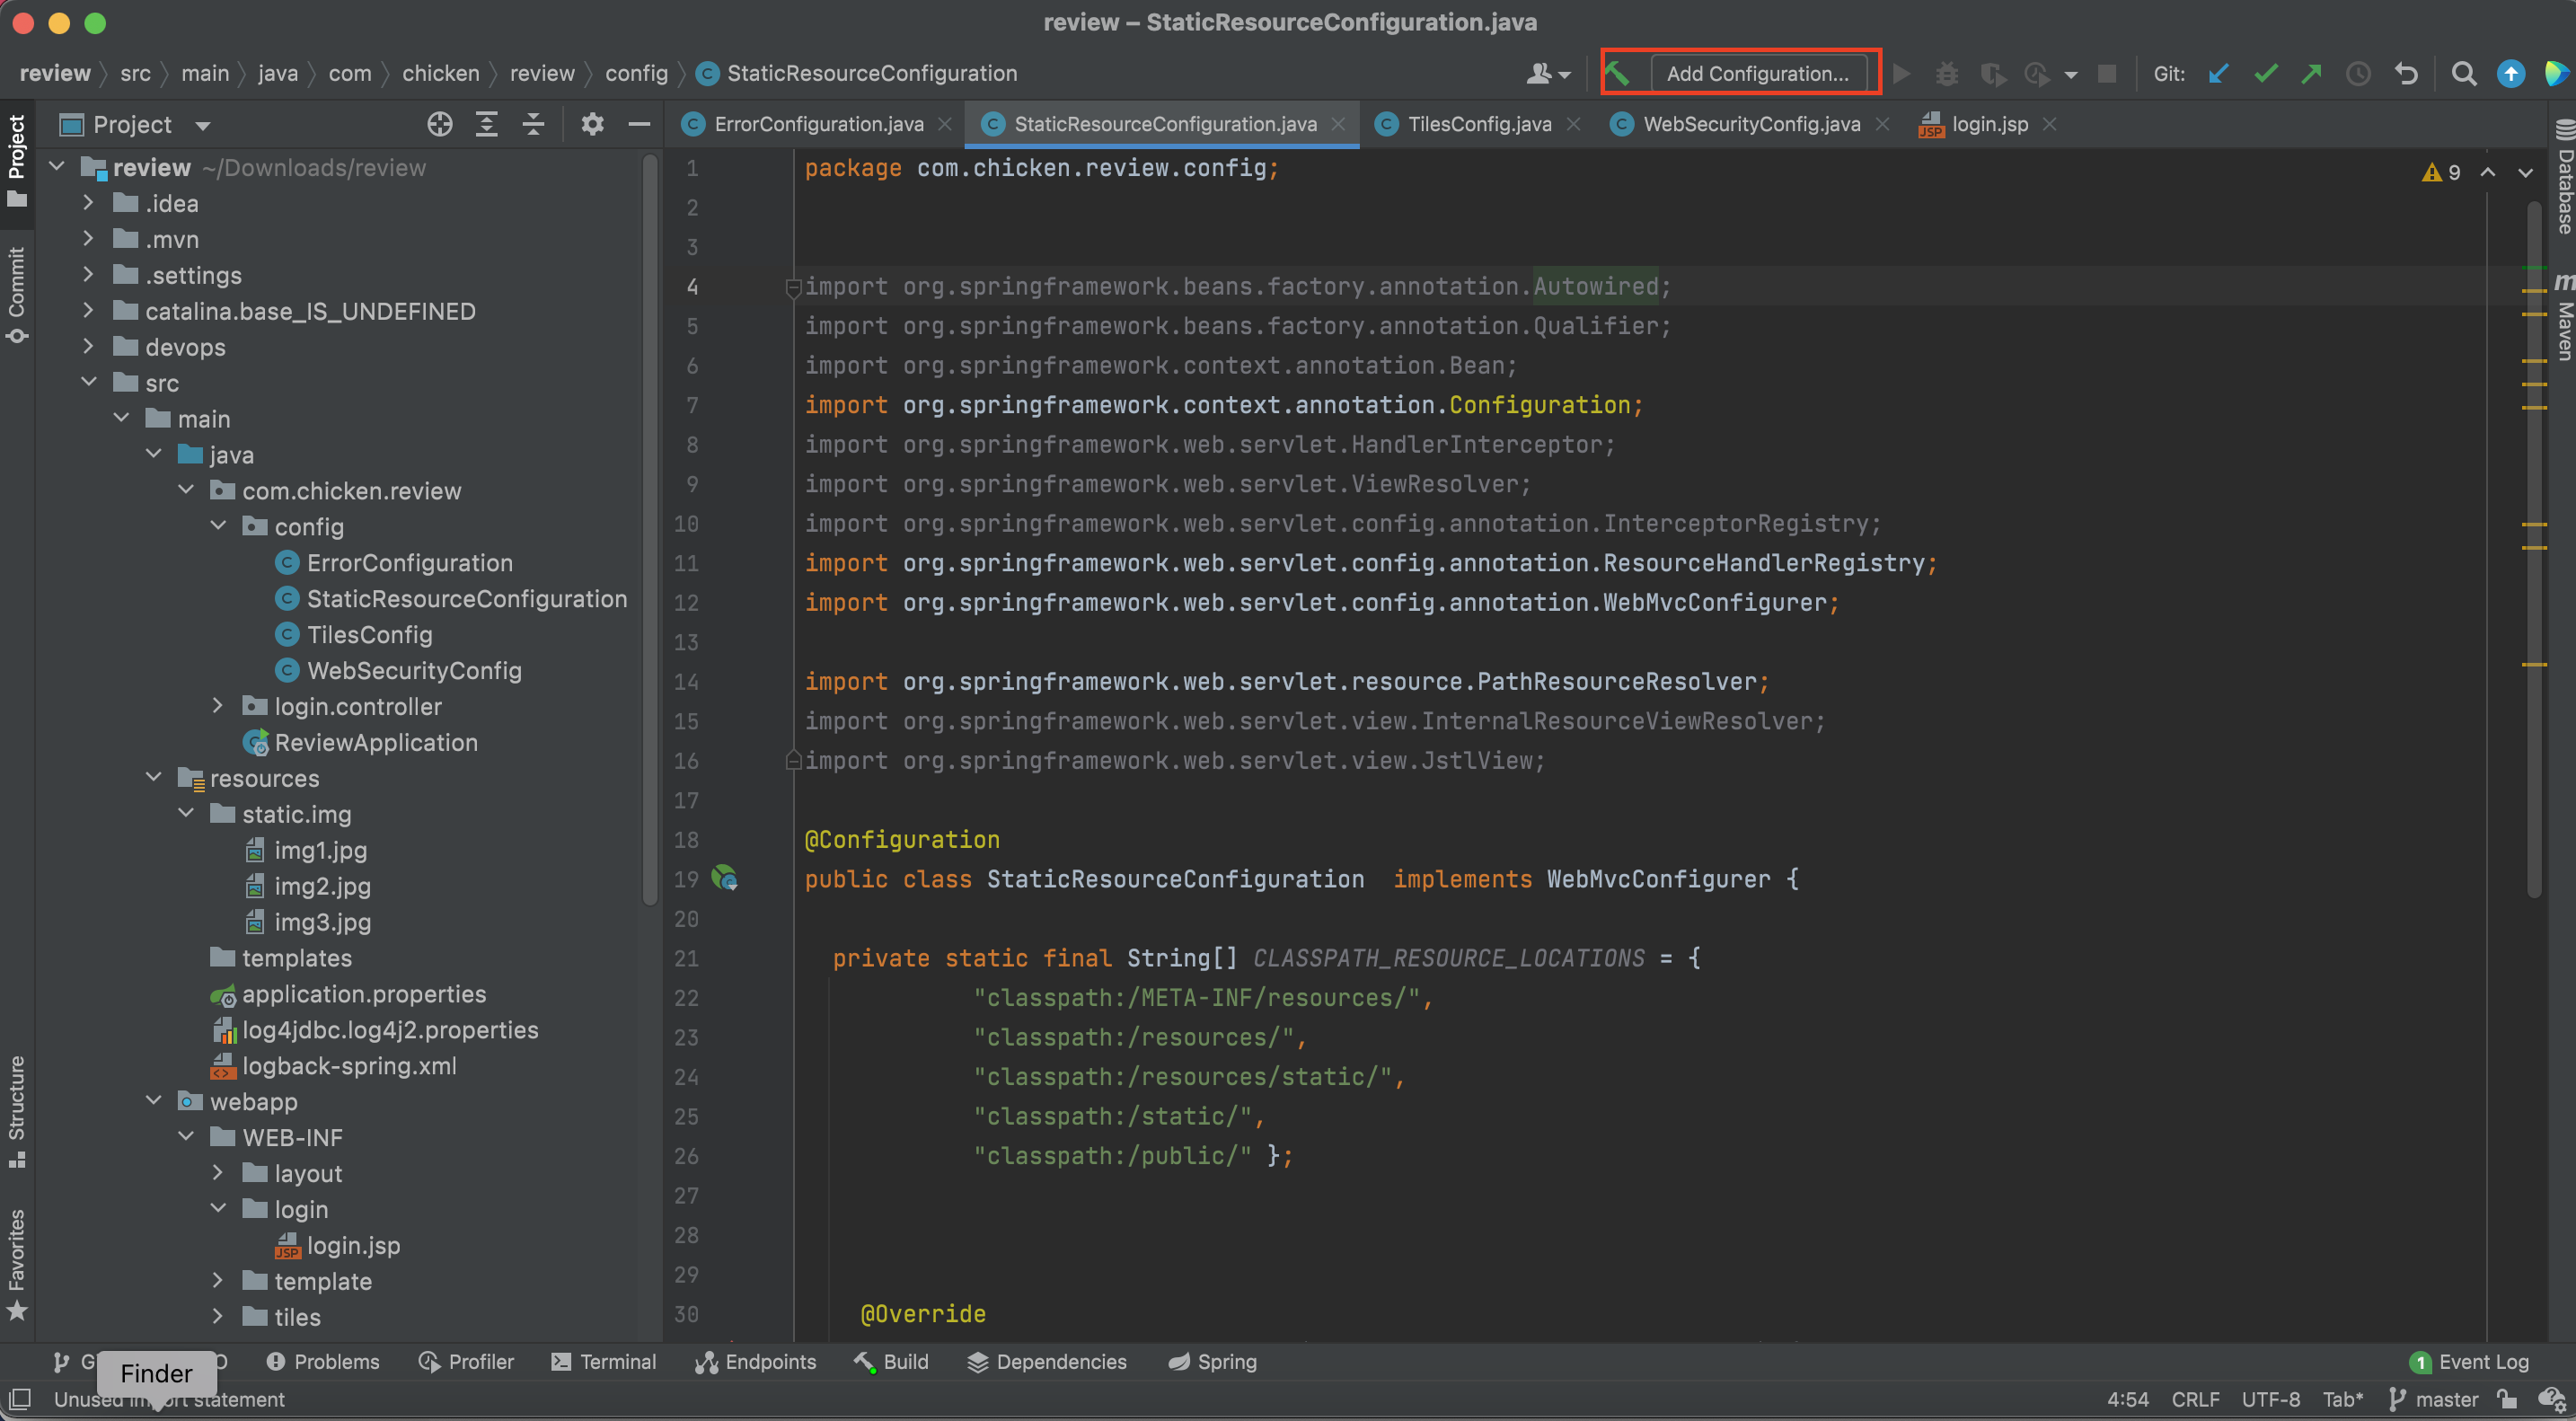Click Git commit checkmark icon
The height and width of the screenshot is (1421, 2576).
(x=2265, y=74)
